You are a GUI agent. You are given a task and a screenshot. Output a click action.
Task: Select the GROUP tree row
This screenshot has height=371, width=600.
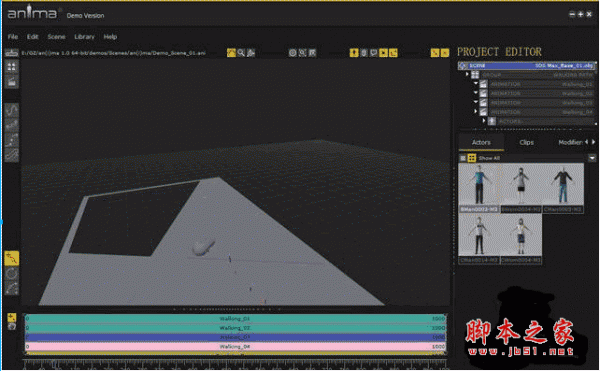click(x=533, y=75)
